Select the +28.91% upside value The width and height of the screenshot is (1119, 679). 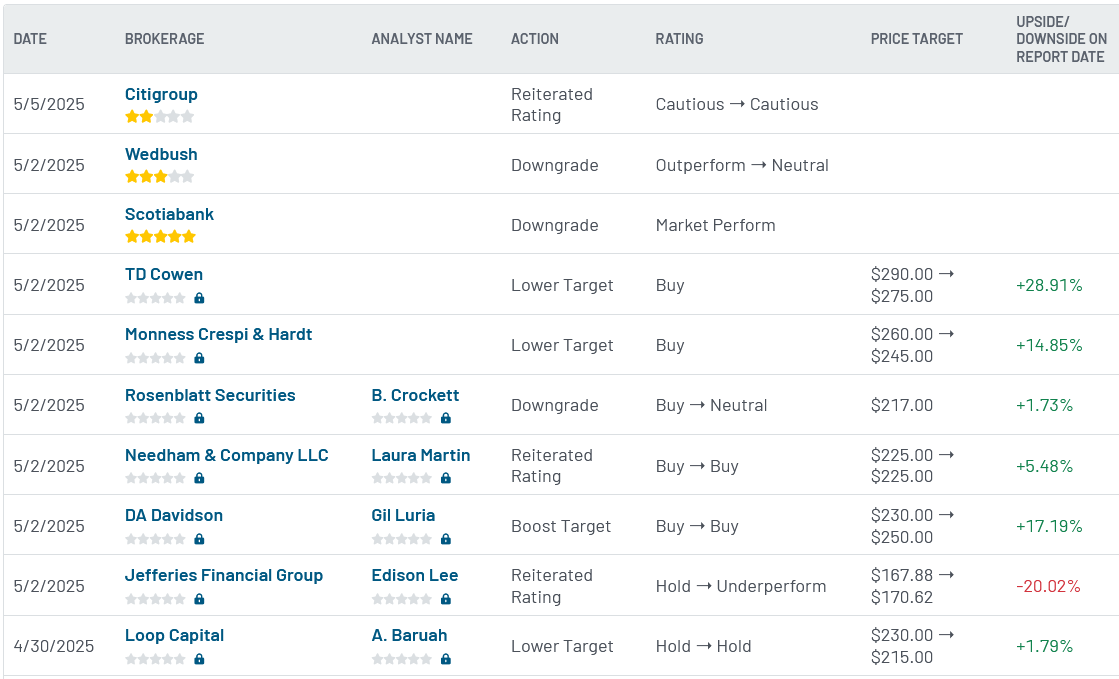click(1049, 285)
